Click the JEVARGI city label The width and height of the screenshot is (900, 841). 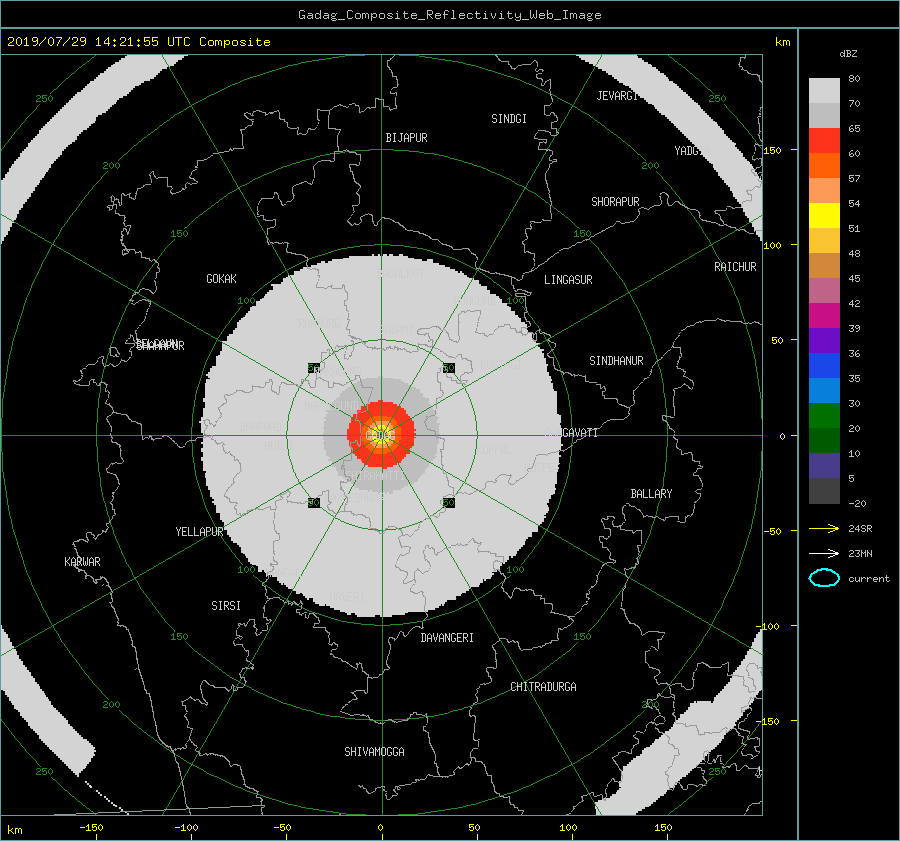tap(617, 96)
